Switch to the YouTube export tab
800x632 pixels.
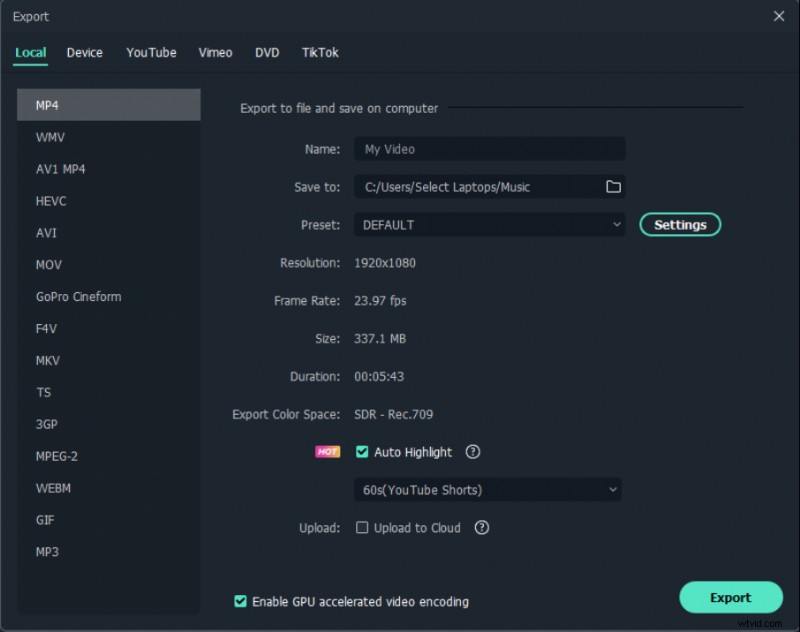[150, 53]
